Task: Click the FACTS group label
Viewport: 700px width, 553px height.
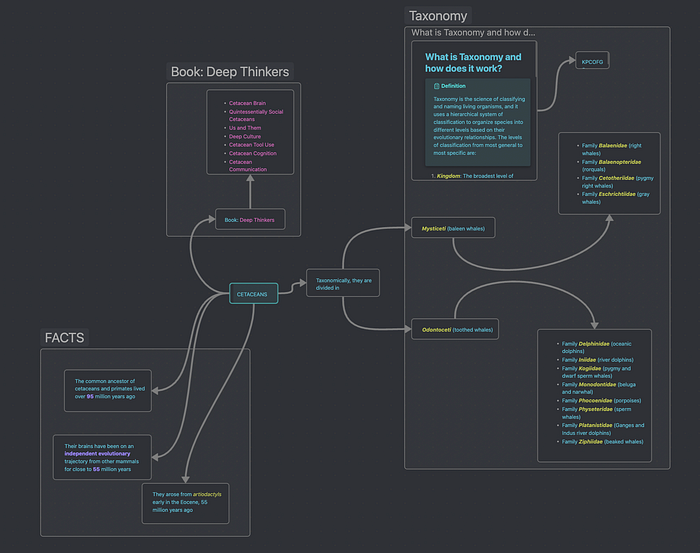Action: click(x=66, y=338)
